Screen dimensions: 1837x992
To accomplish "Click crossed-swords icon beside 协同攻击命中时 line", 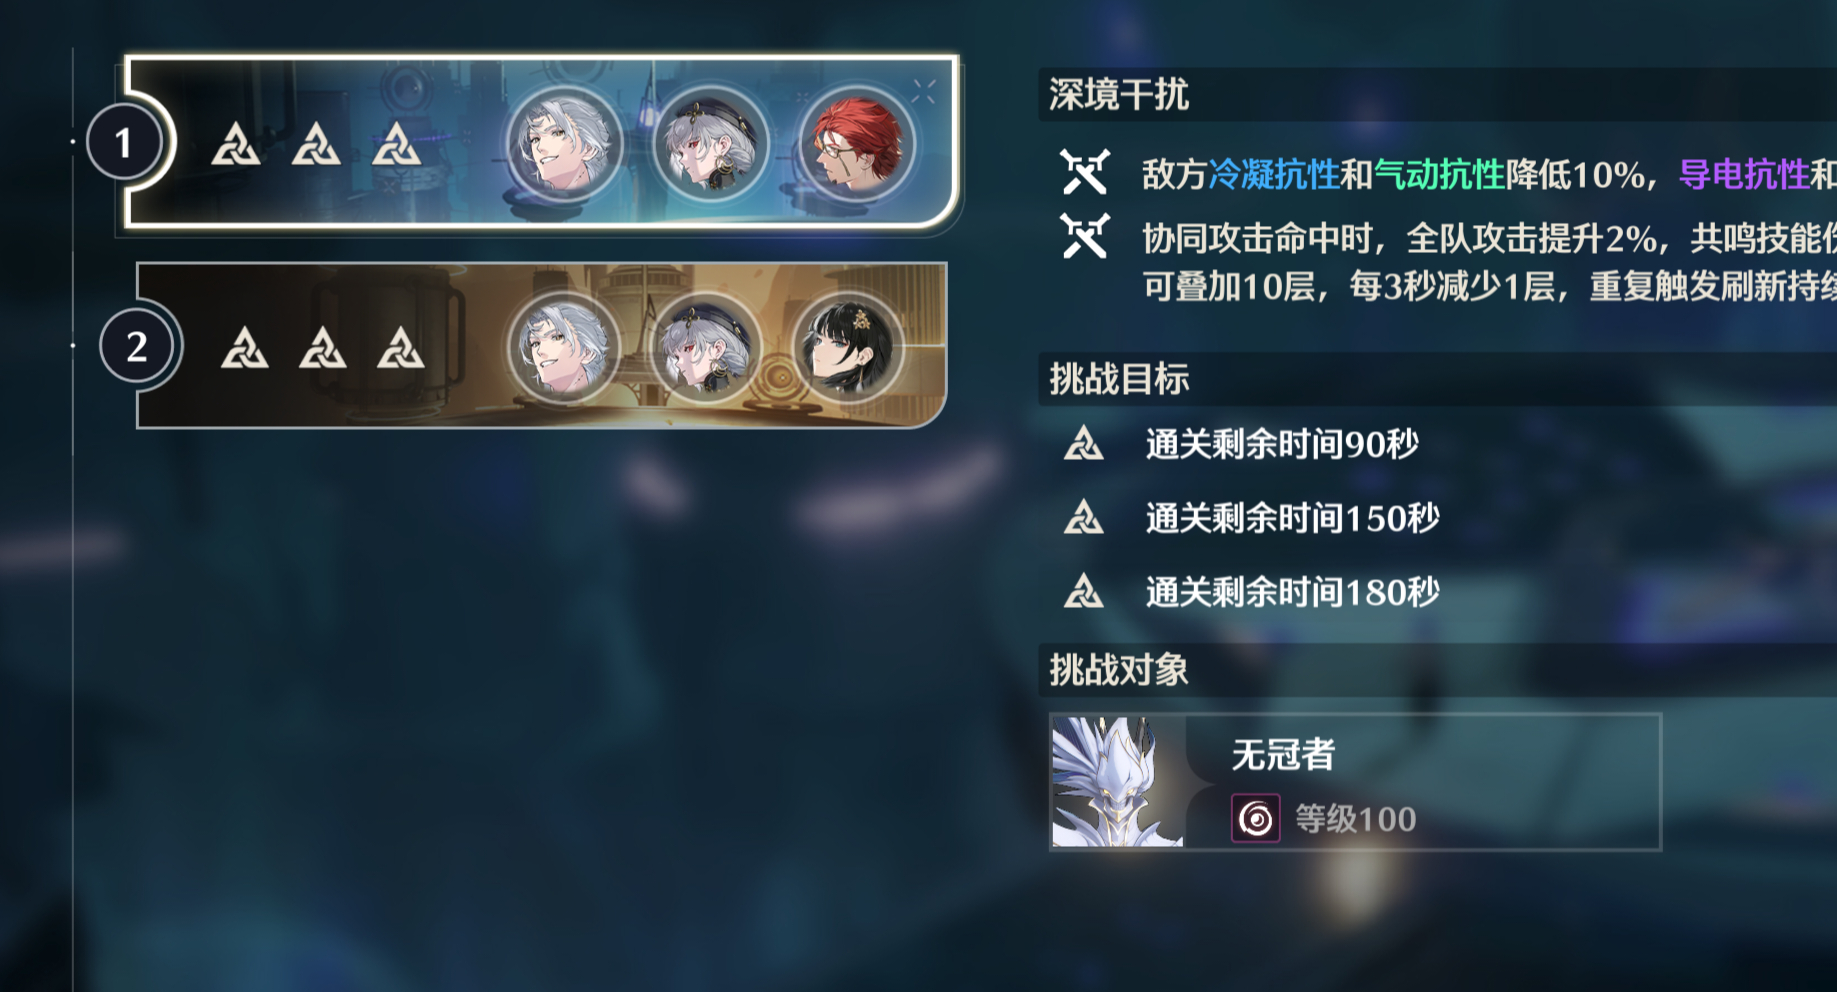I will [1085, 236].
